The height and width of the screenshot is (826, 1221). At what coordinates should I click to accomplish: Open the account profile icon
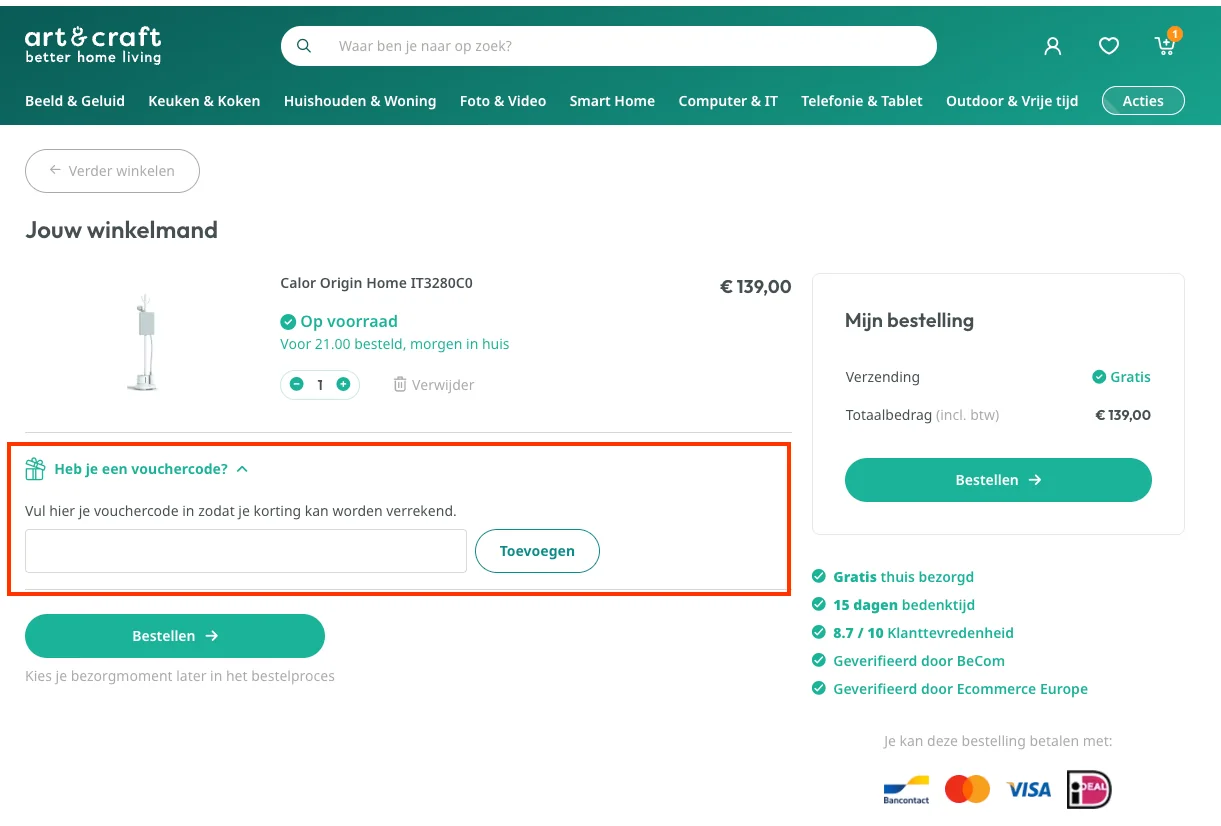(1052, 45)
